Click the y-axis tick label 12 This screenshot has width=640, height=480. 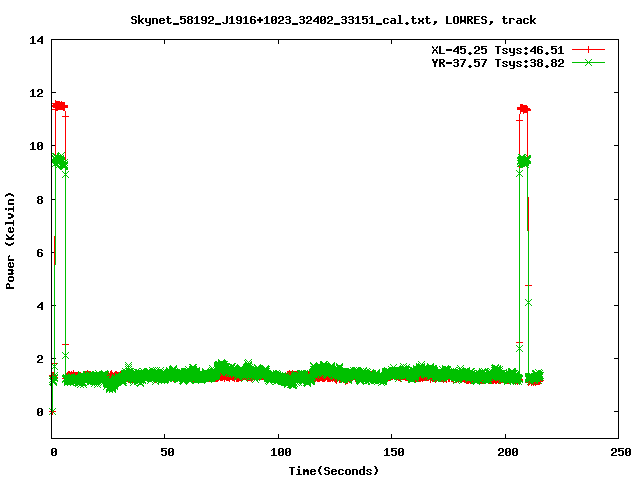[36, 93]
